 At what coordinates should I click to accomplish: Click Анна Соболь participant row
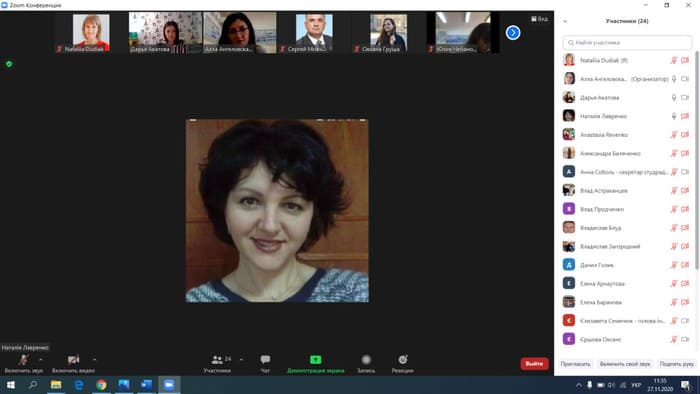[x=626, y=172]
